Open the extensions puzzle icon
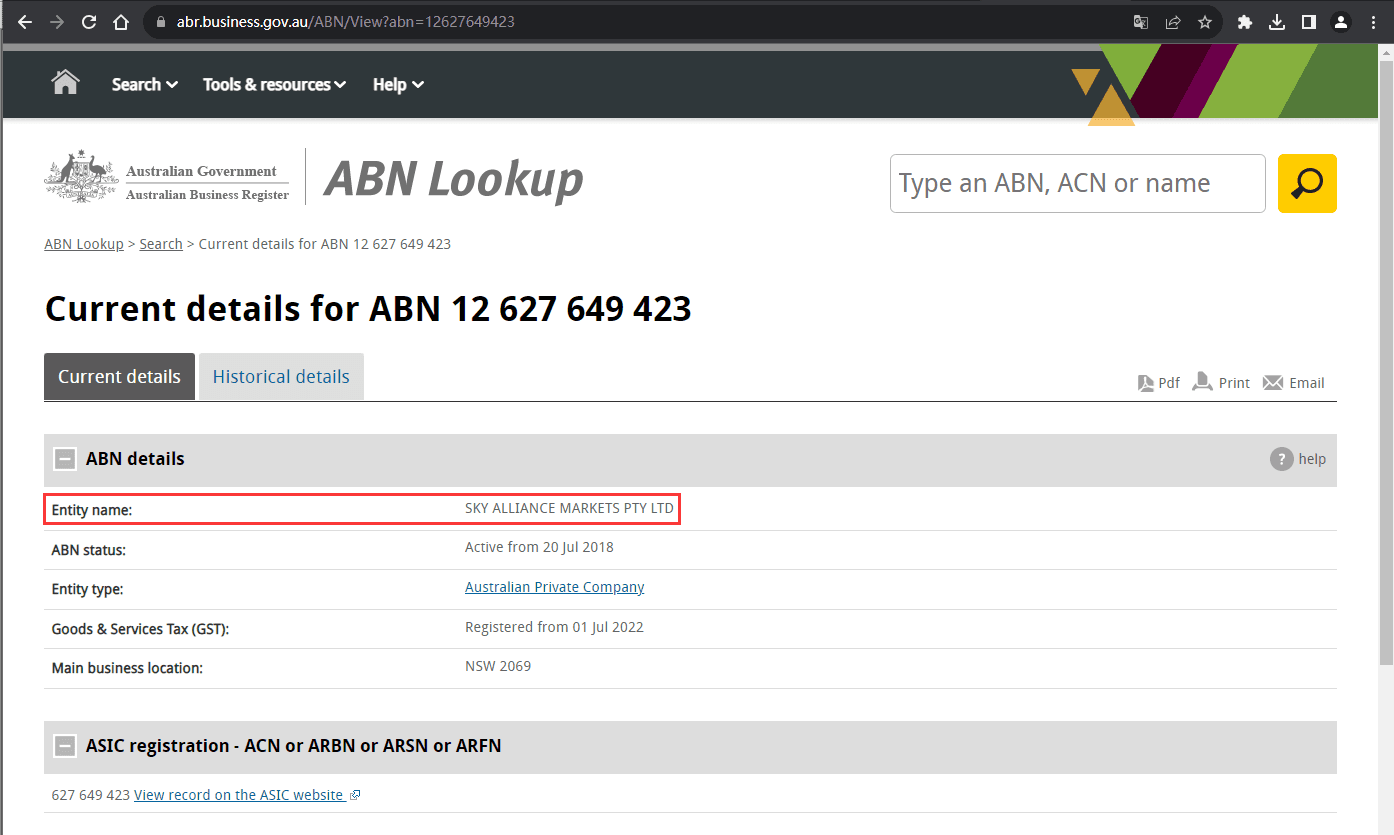The width and height of the screenshot is (1394, 835). coord(1245,21)
